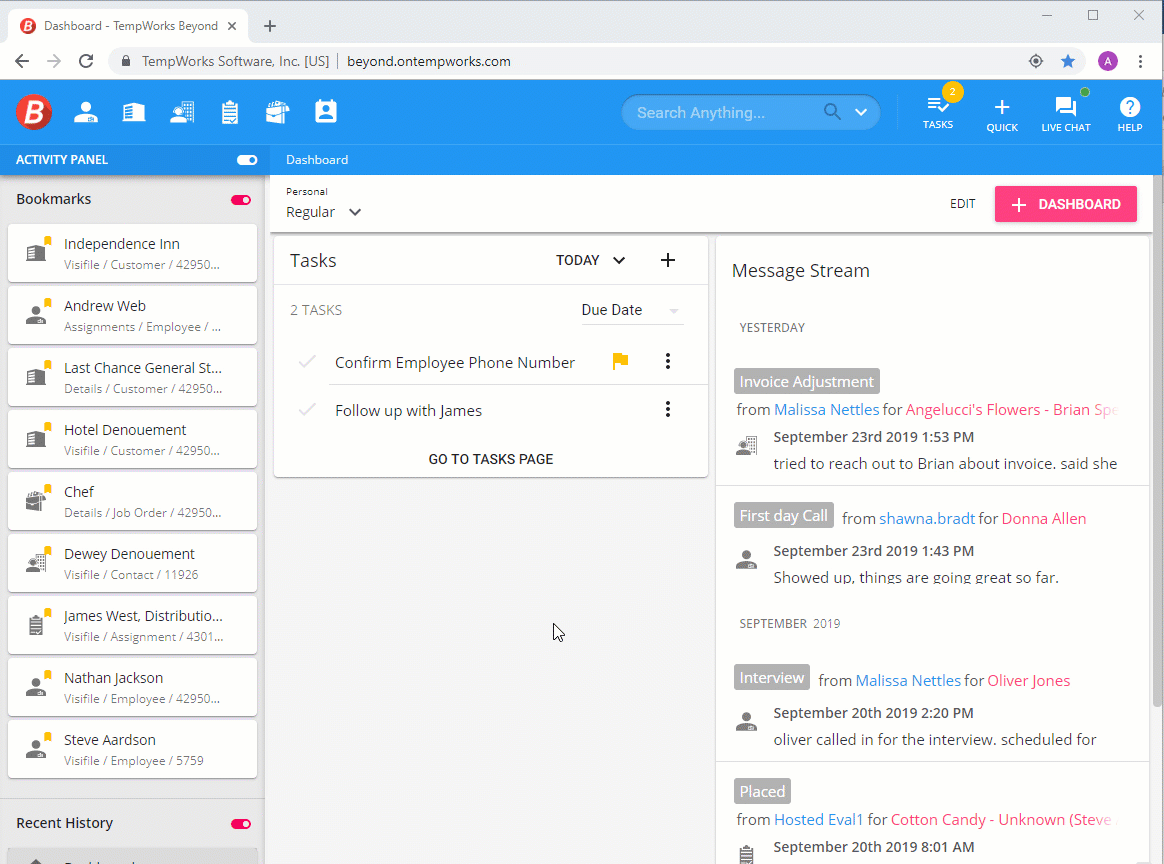
Task: Open Chrome three-dot menu
Action: point(1141,61)
